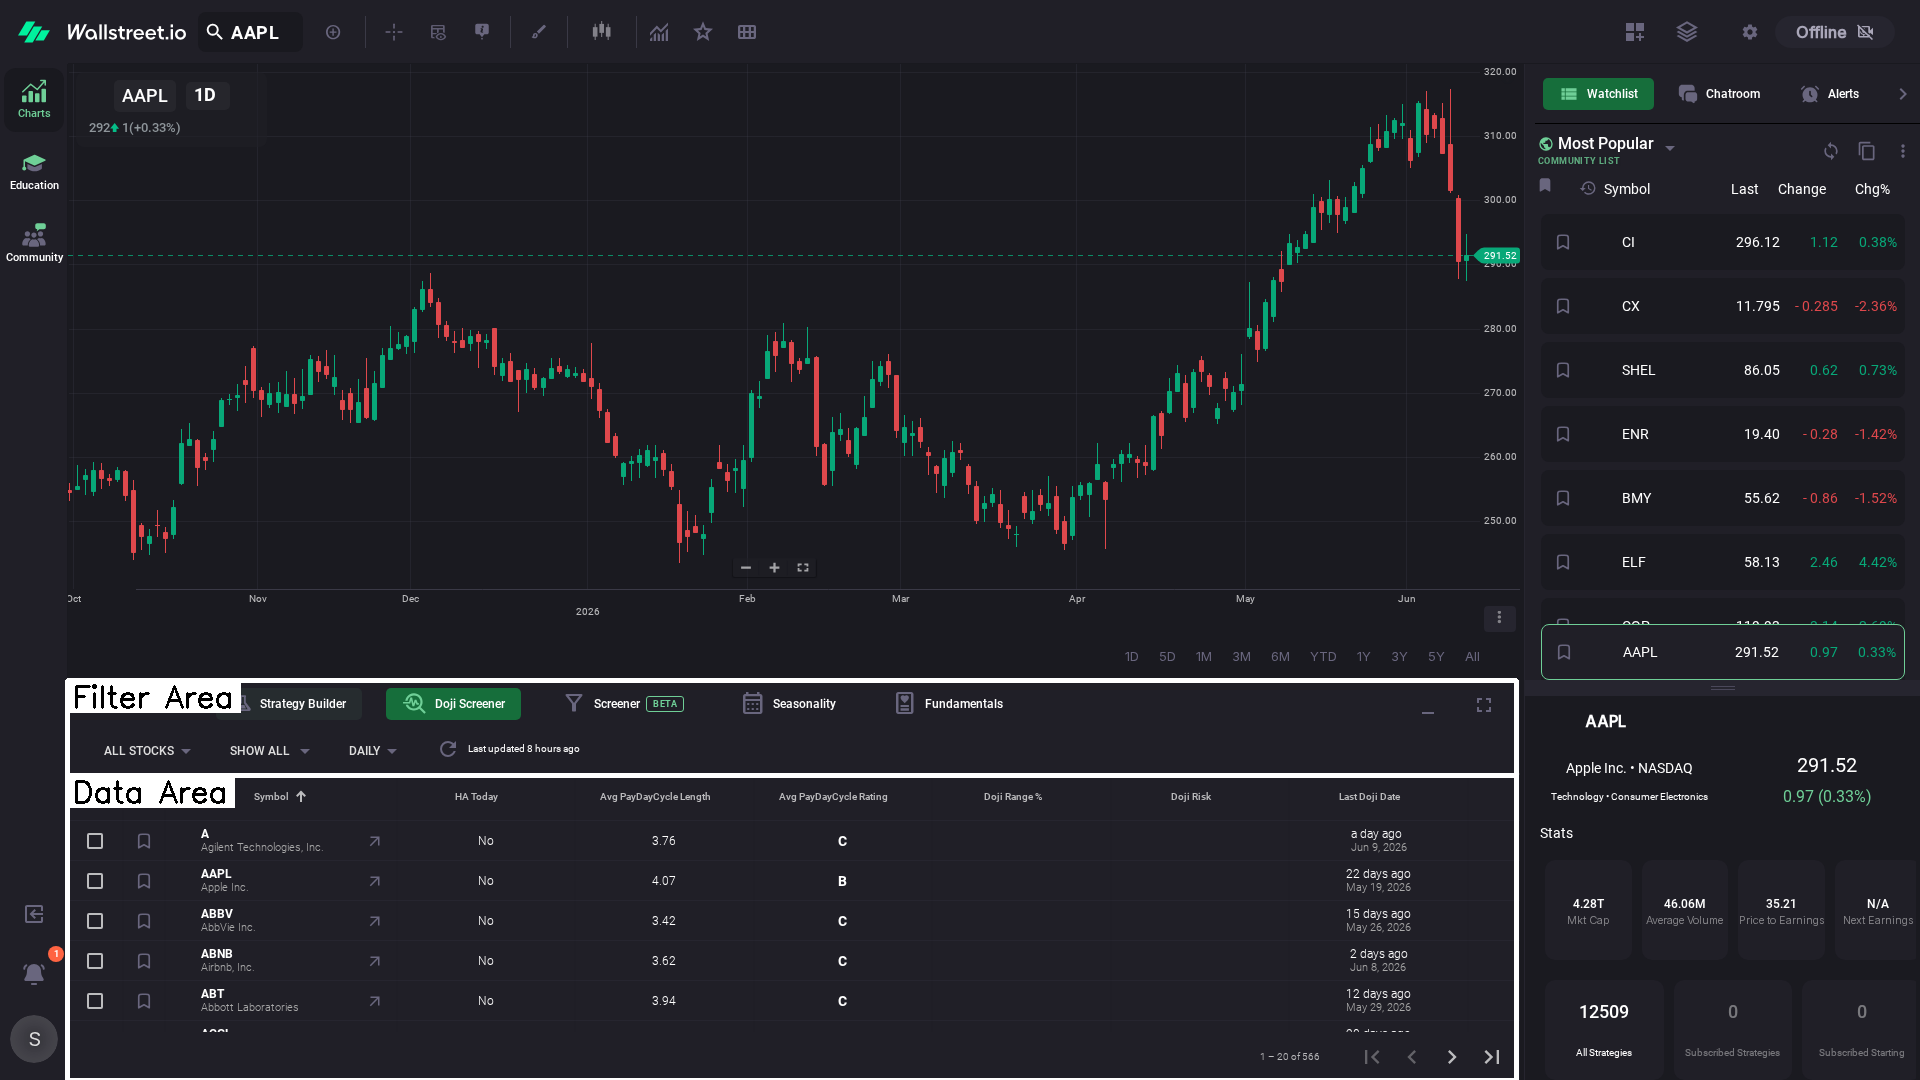Open the candlestick chart type icon
The image size is (1920, 1080).
pos(601,32)
